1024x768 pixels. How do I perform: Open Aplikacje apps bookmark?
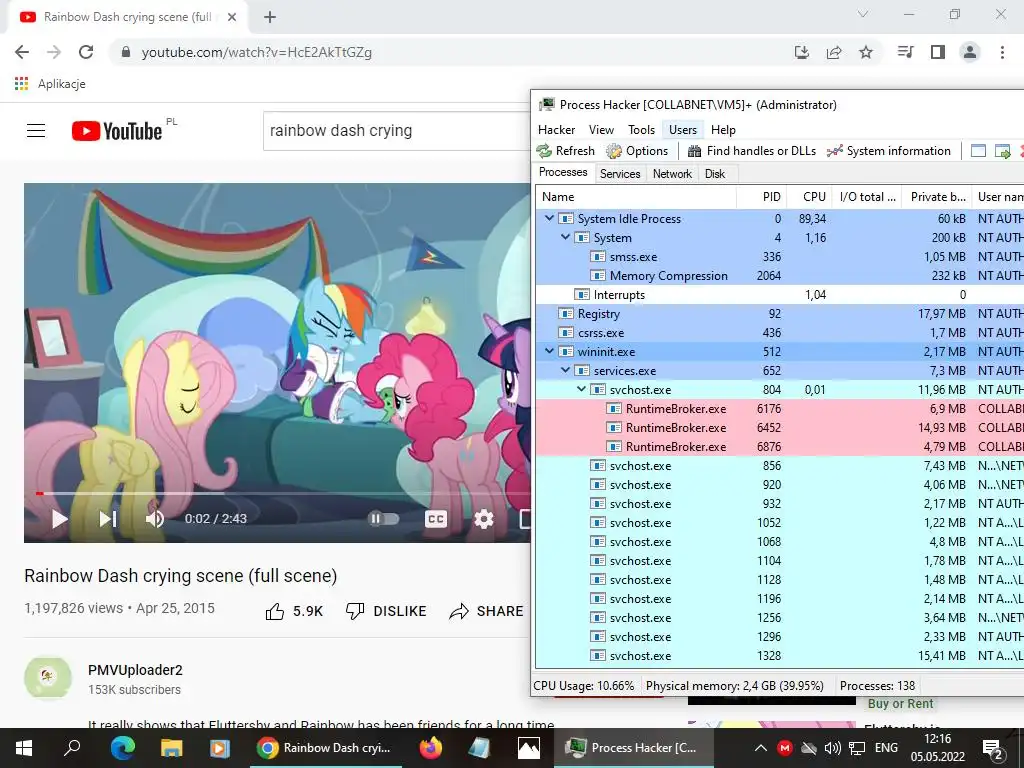pyautogui.click(x=50, y=84)
